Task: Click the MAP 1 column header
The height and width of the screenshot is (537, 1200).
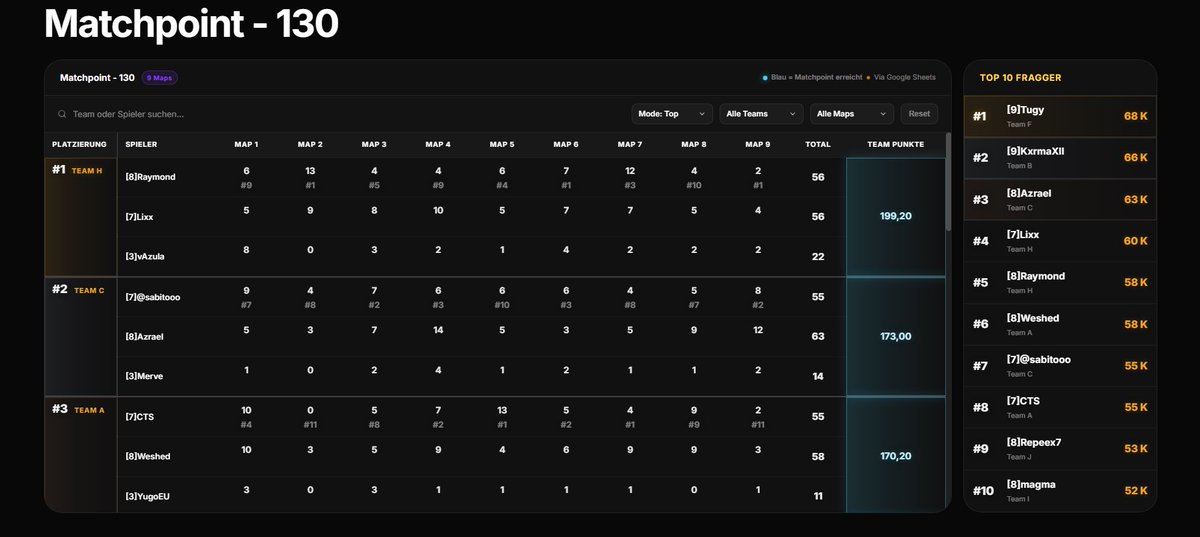Action: click(x=246, y=145)
